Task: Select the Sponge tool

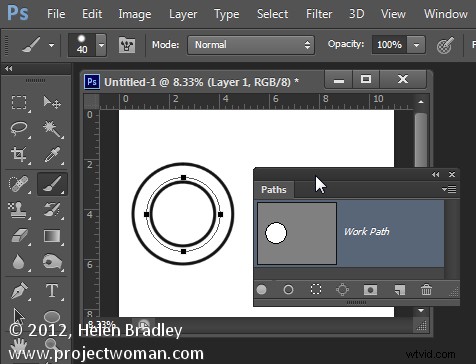Action: [x=52, y=262]
